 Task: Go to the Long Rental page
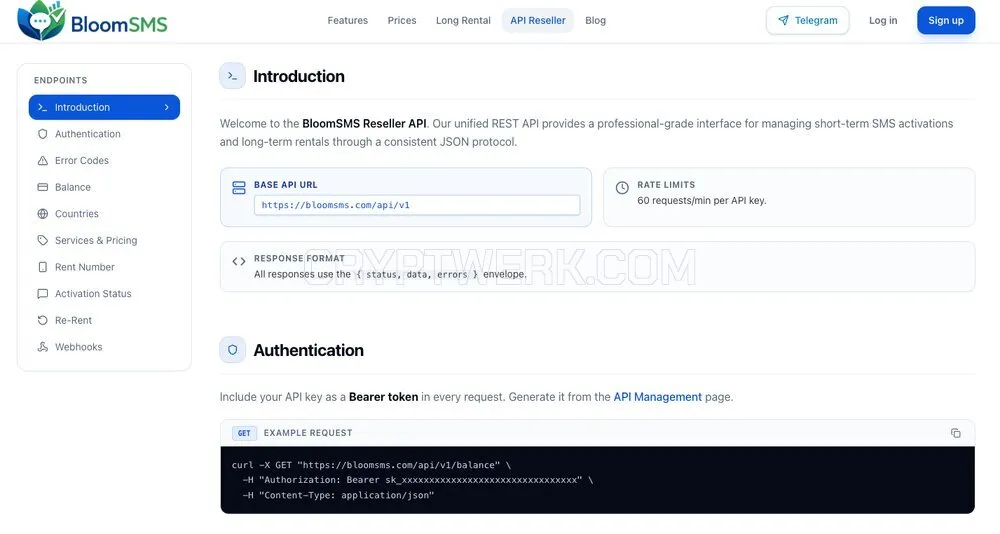click(x=463, y=20)
